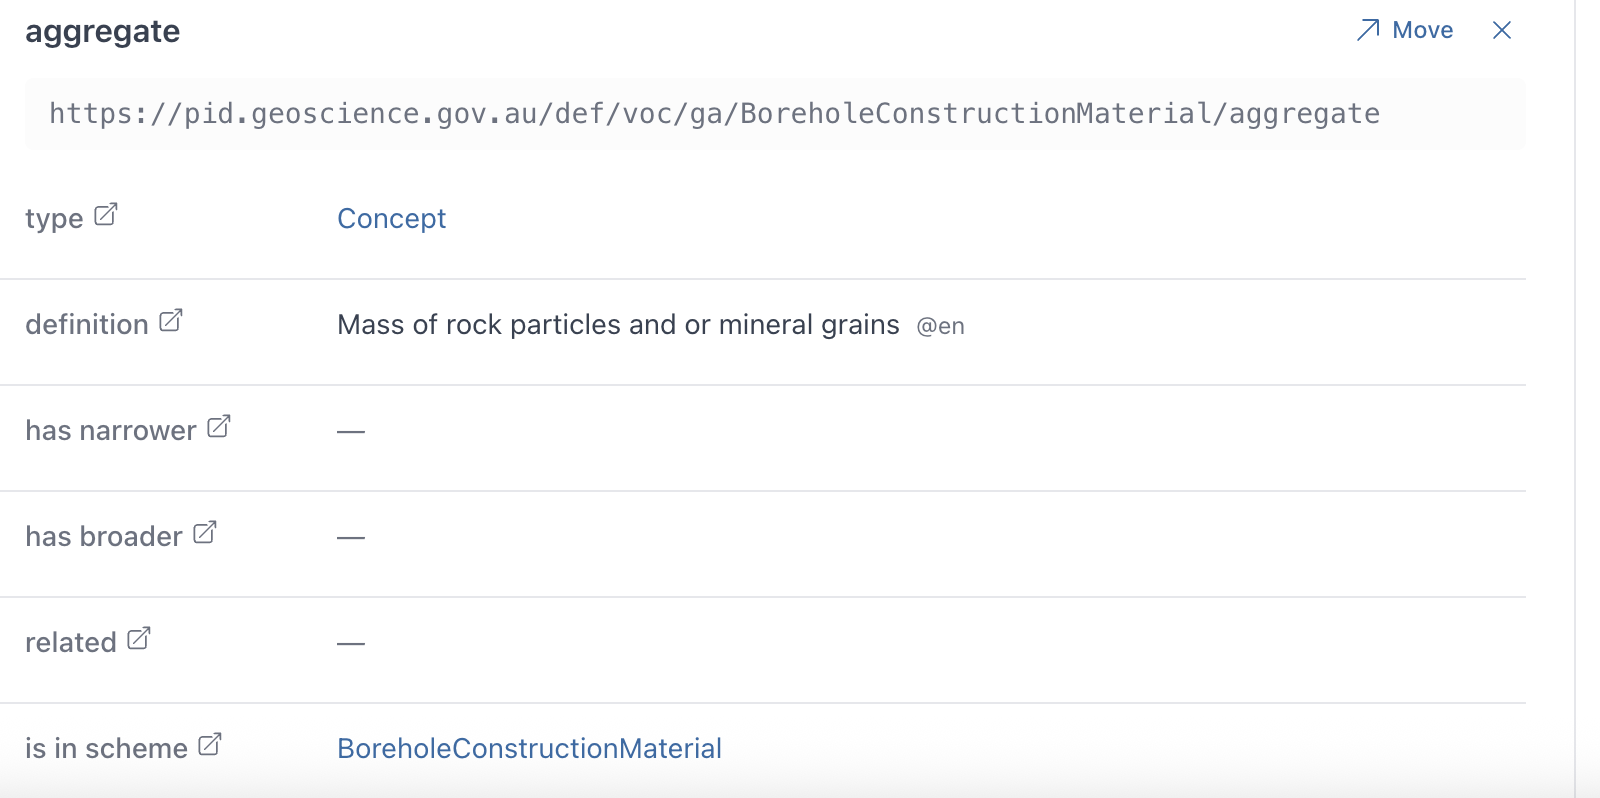Open the external link icon beside has broader

tap(205, 533)
